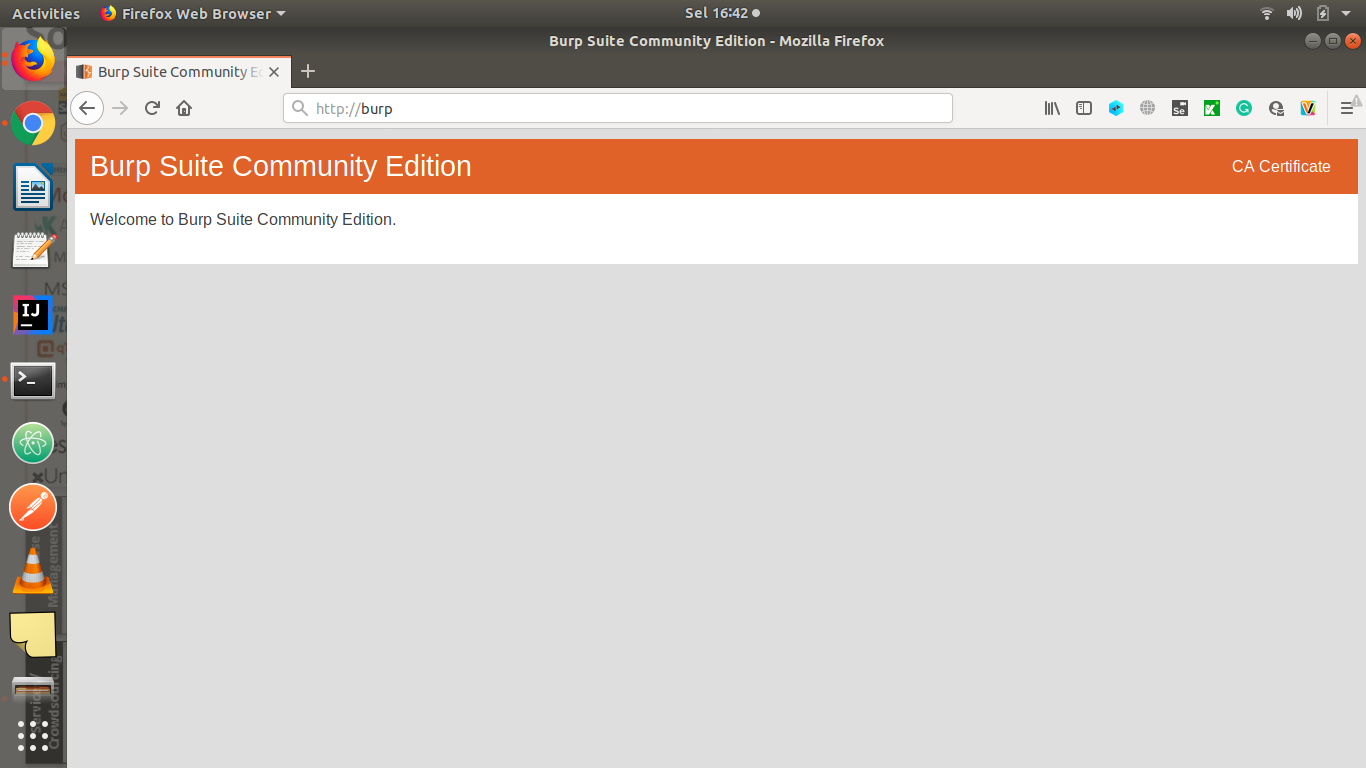Reload the current Burp page
Screen dimensions: 1366x768
pyautogui.click(x=152, y=108)
